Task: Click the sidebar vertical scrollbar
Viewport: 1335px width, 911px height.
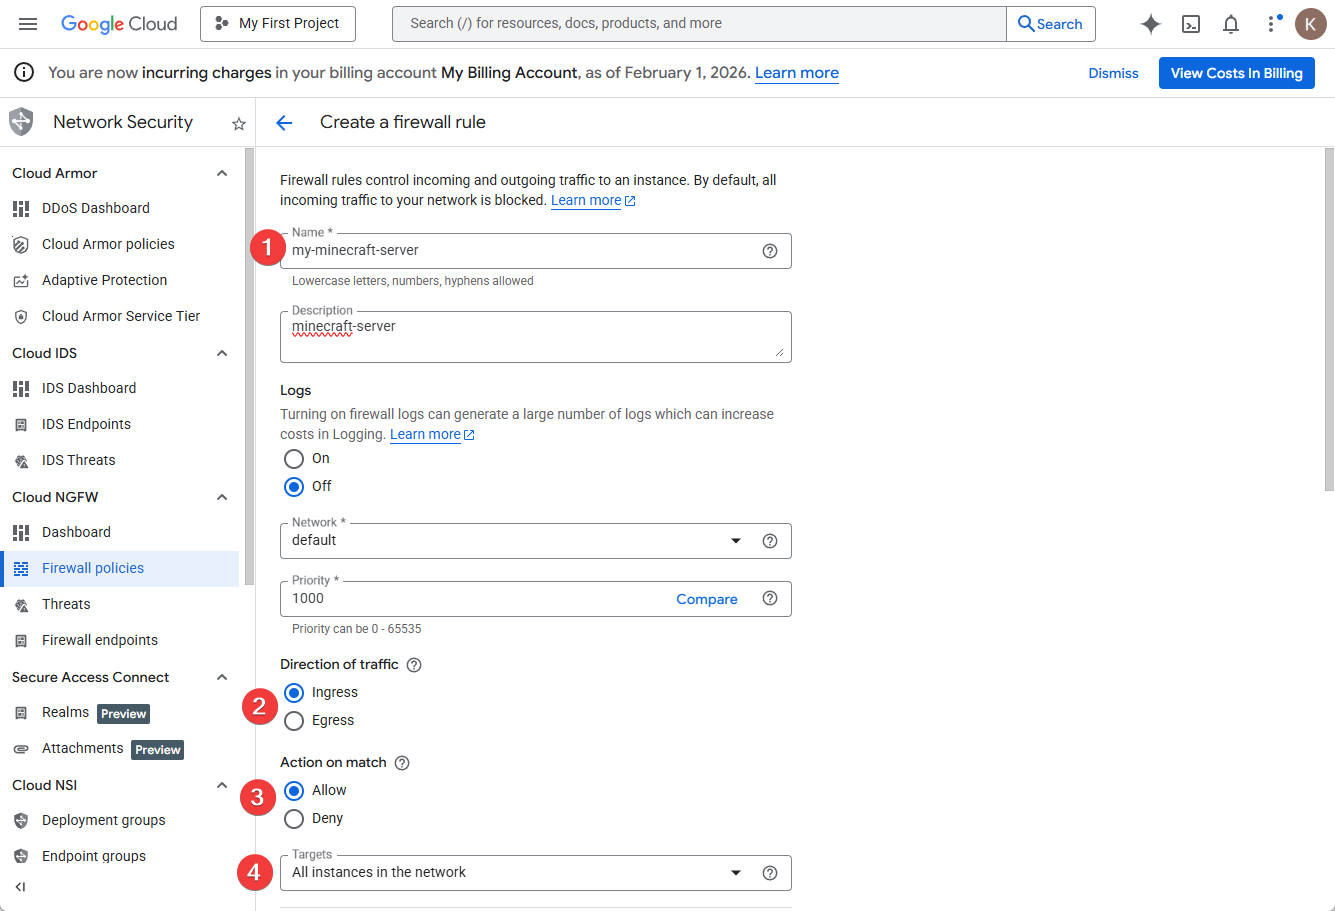Action: (x=249, y=365)
